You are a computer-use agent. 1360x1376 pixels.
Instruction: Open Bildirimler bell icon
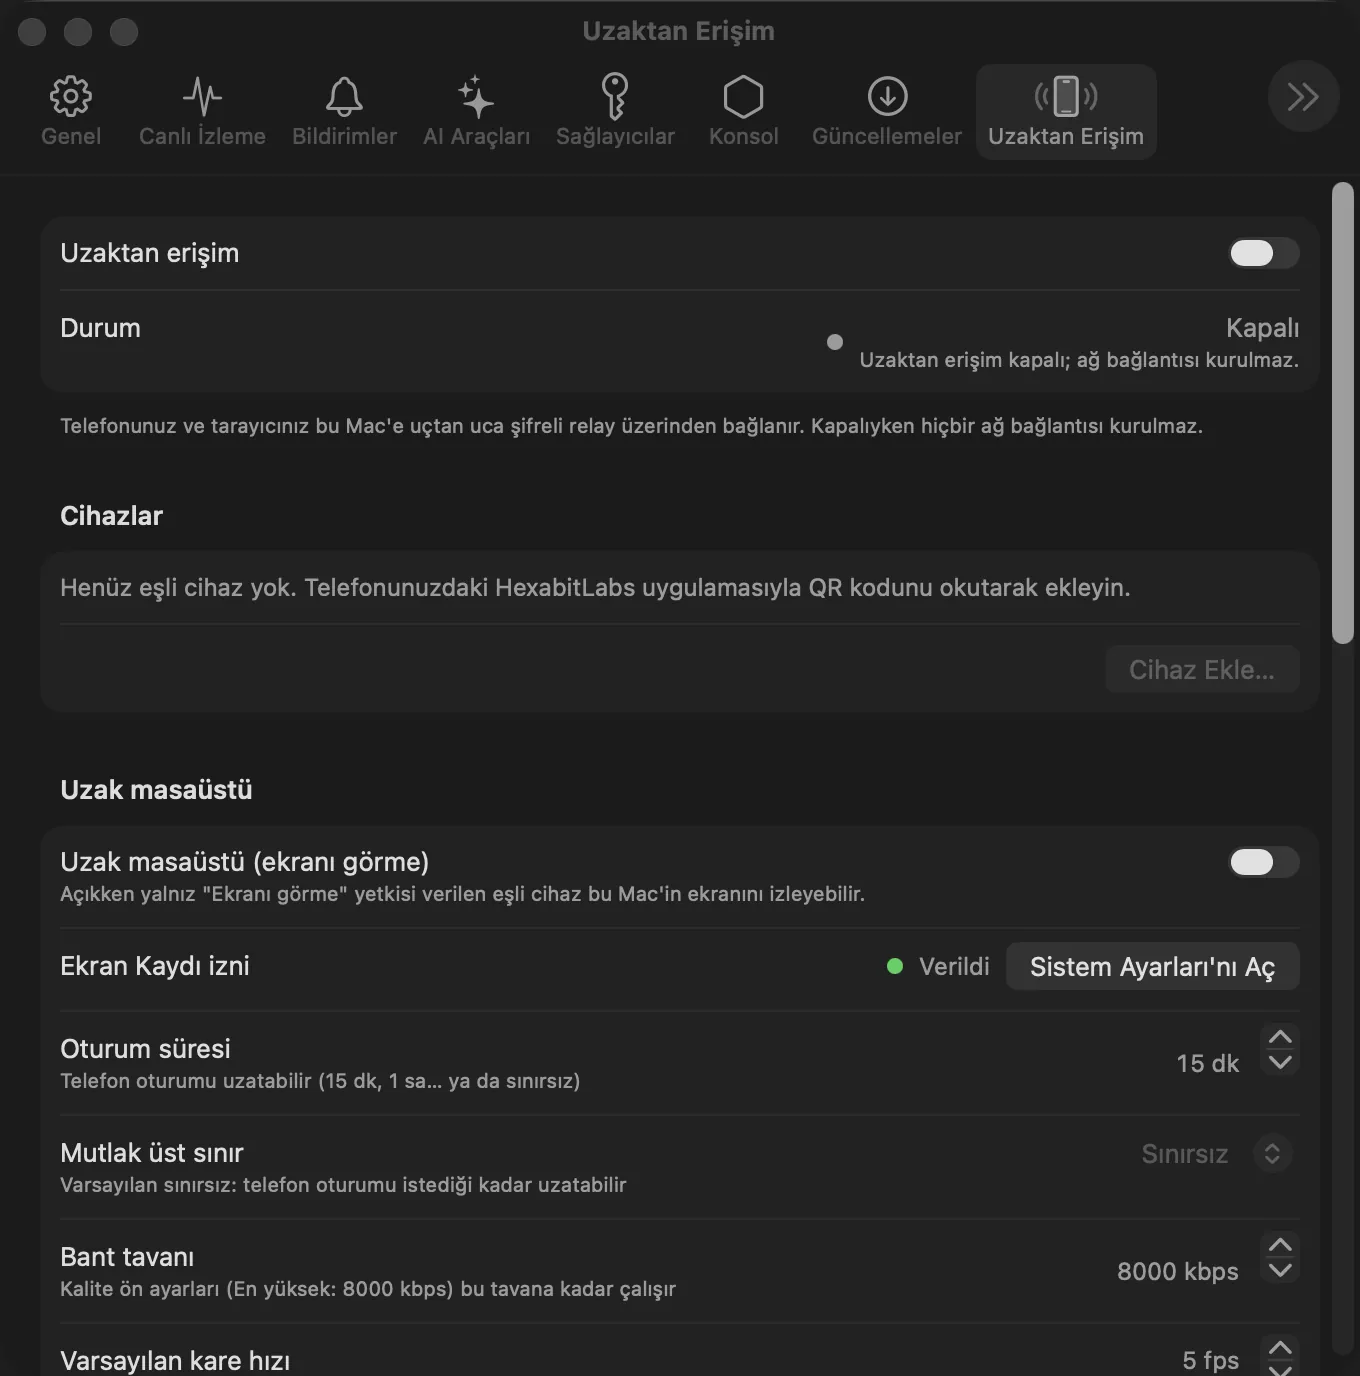(x=344, y=111)
